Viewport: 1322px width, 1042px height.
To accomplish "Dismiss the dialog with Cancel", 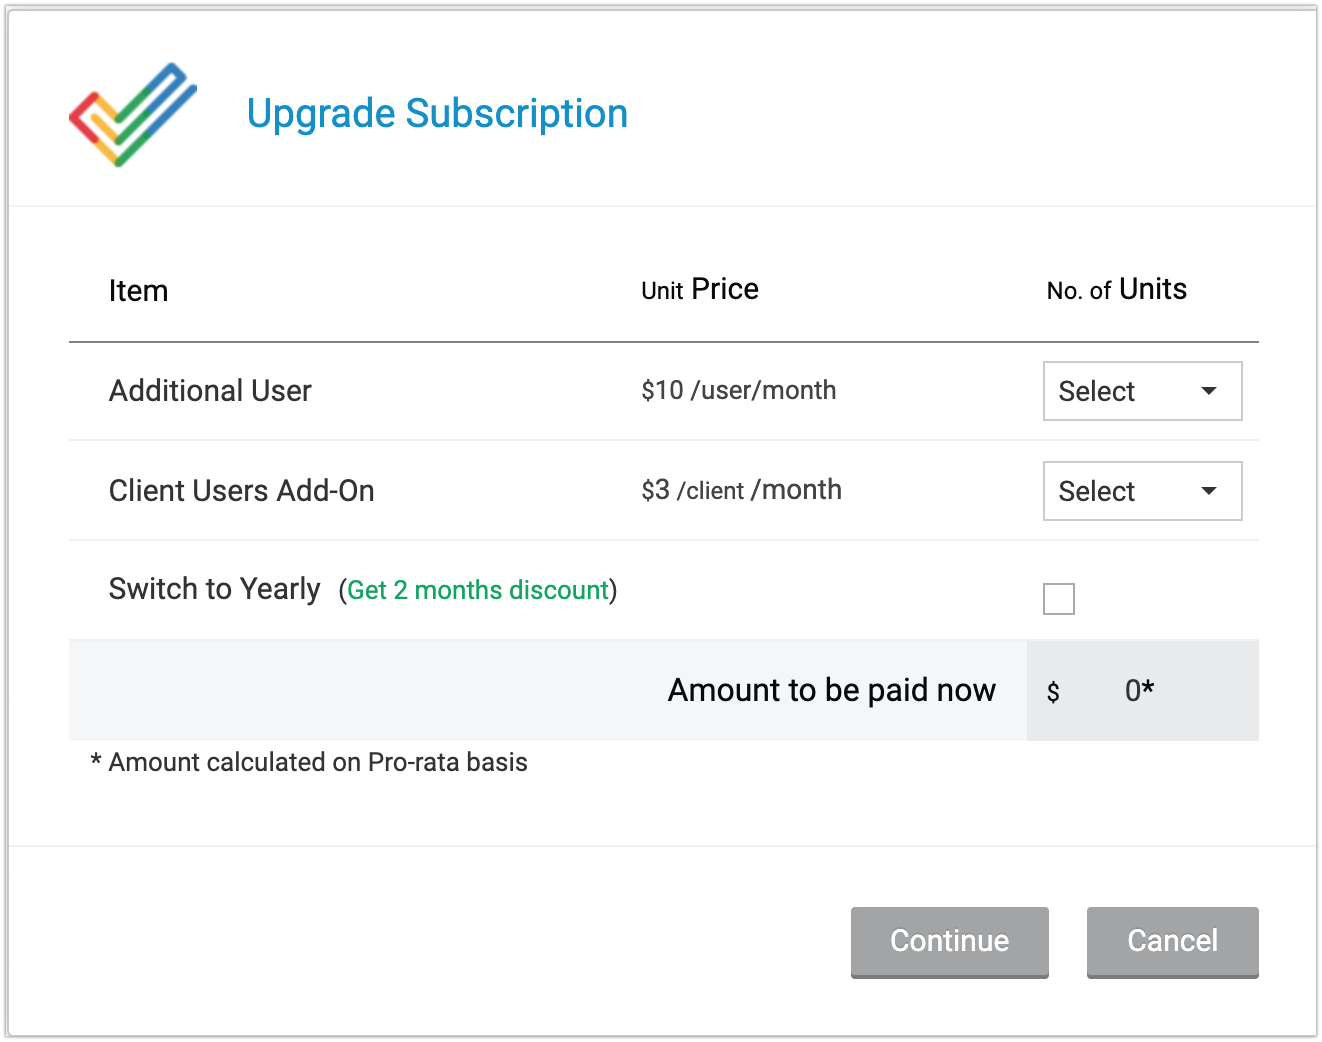I will point(1172,941).
